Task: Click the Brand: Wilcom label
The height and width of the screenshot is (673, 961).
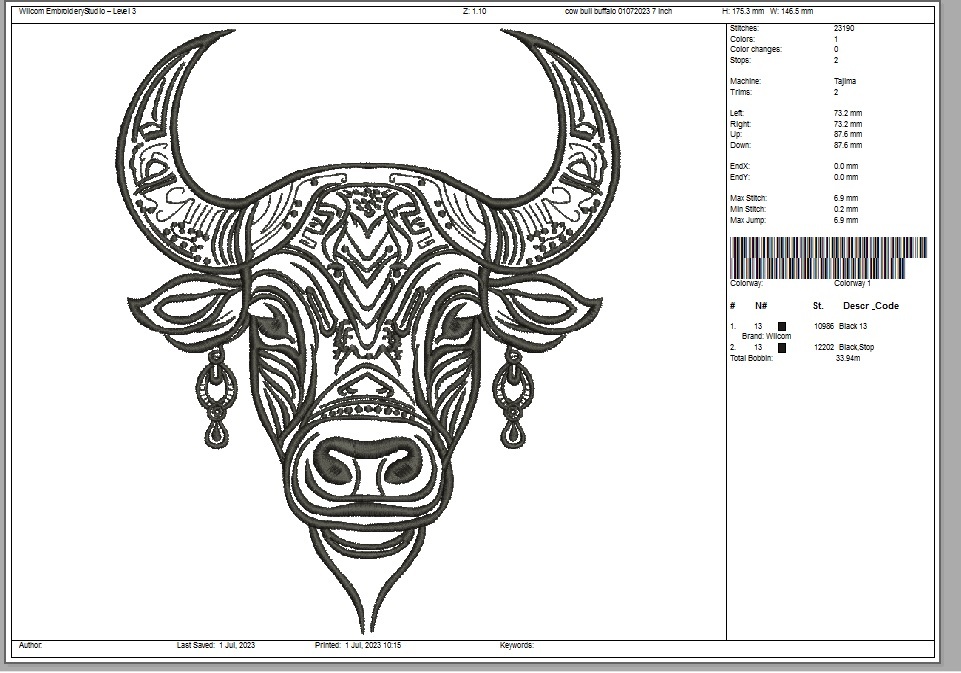Action: coord(766,336)
